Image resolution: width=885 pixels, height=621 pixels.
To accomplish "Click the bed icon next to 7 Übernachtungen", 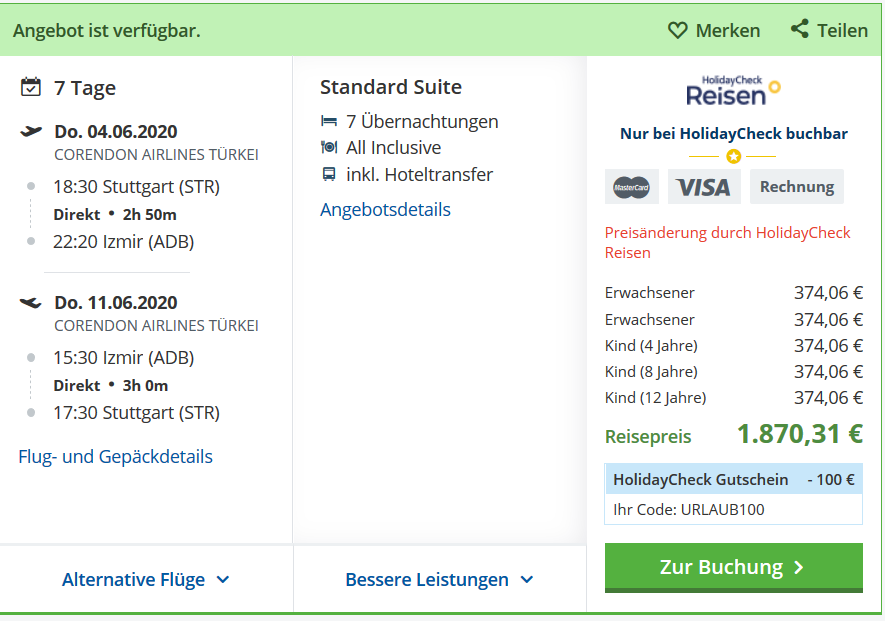I will [328, 121].
